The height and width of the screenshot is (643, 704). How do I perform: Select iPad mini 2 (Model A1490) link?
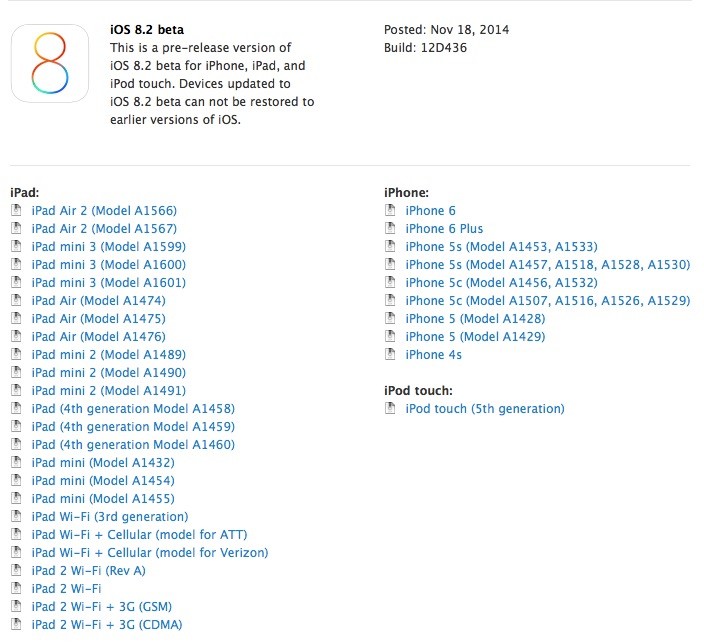[109, 373]
